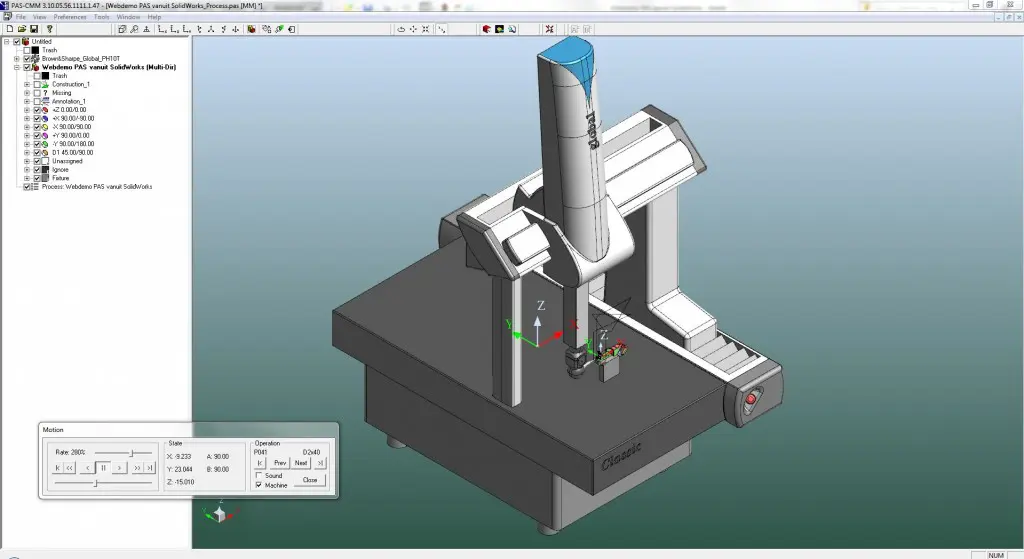
Task: Enable the Construction_1 checkbox
Action: pos(37,84)
